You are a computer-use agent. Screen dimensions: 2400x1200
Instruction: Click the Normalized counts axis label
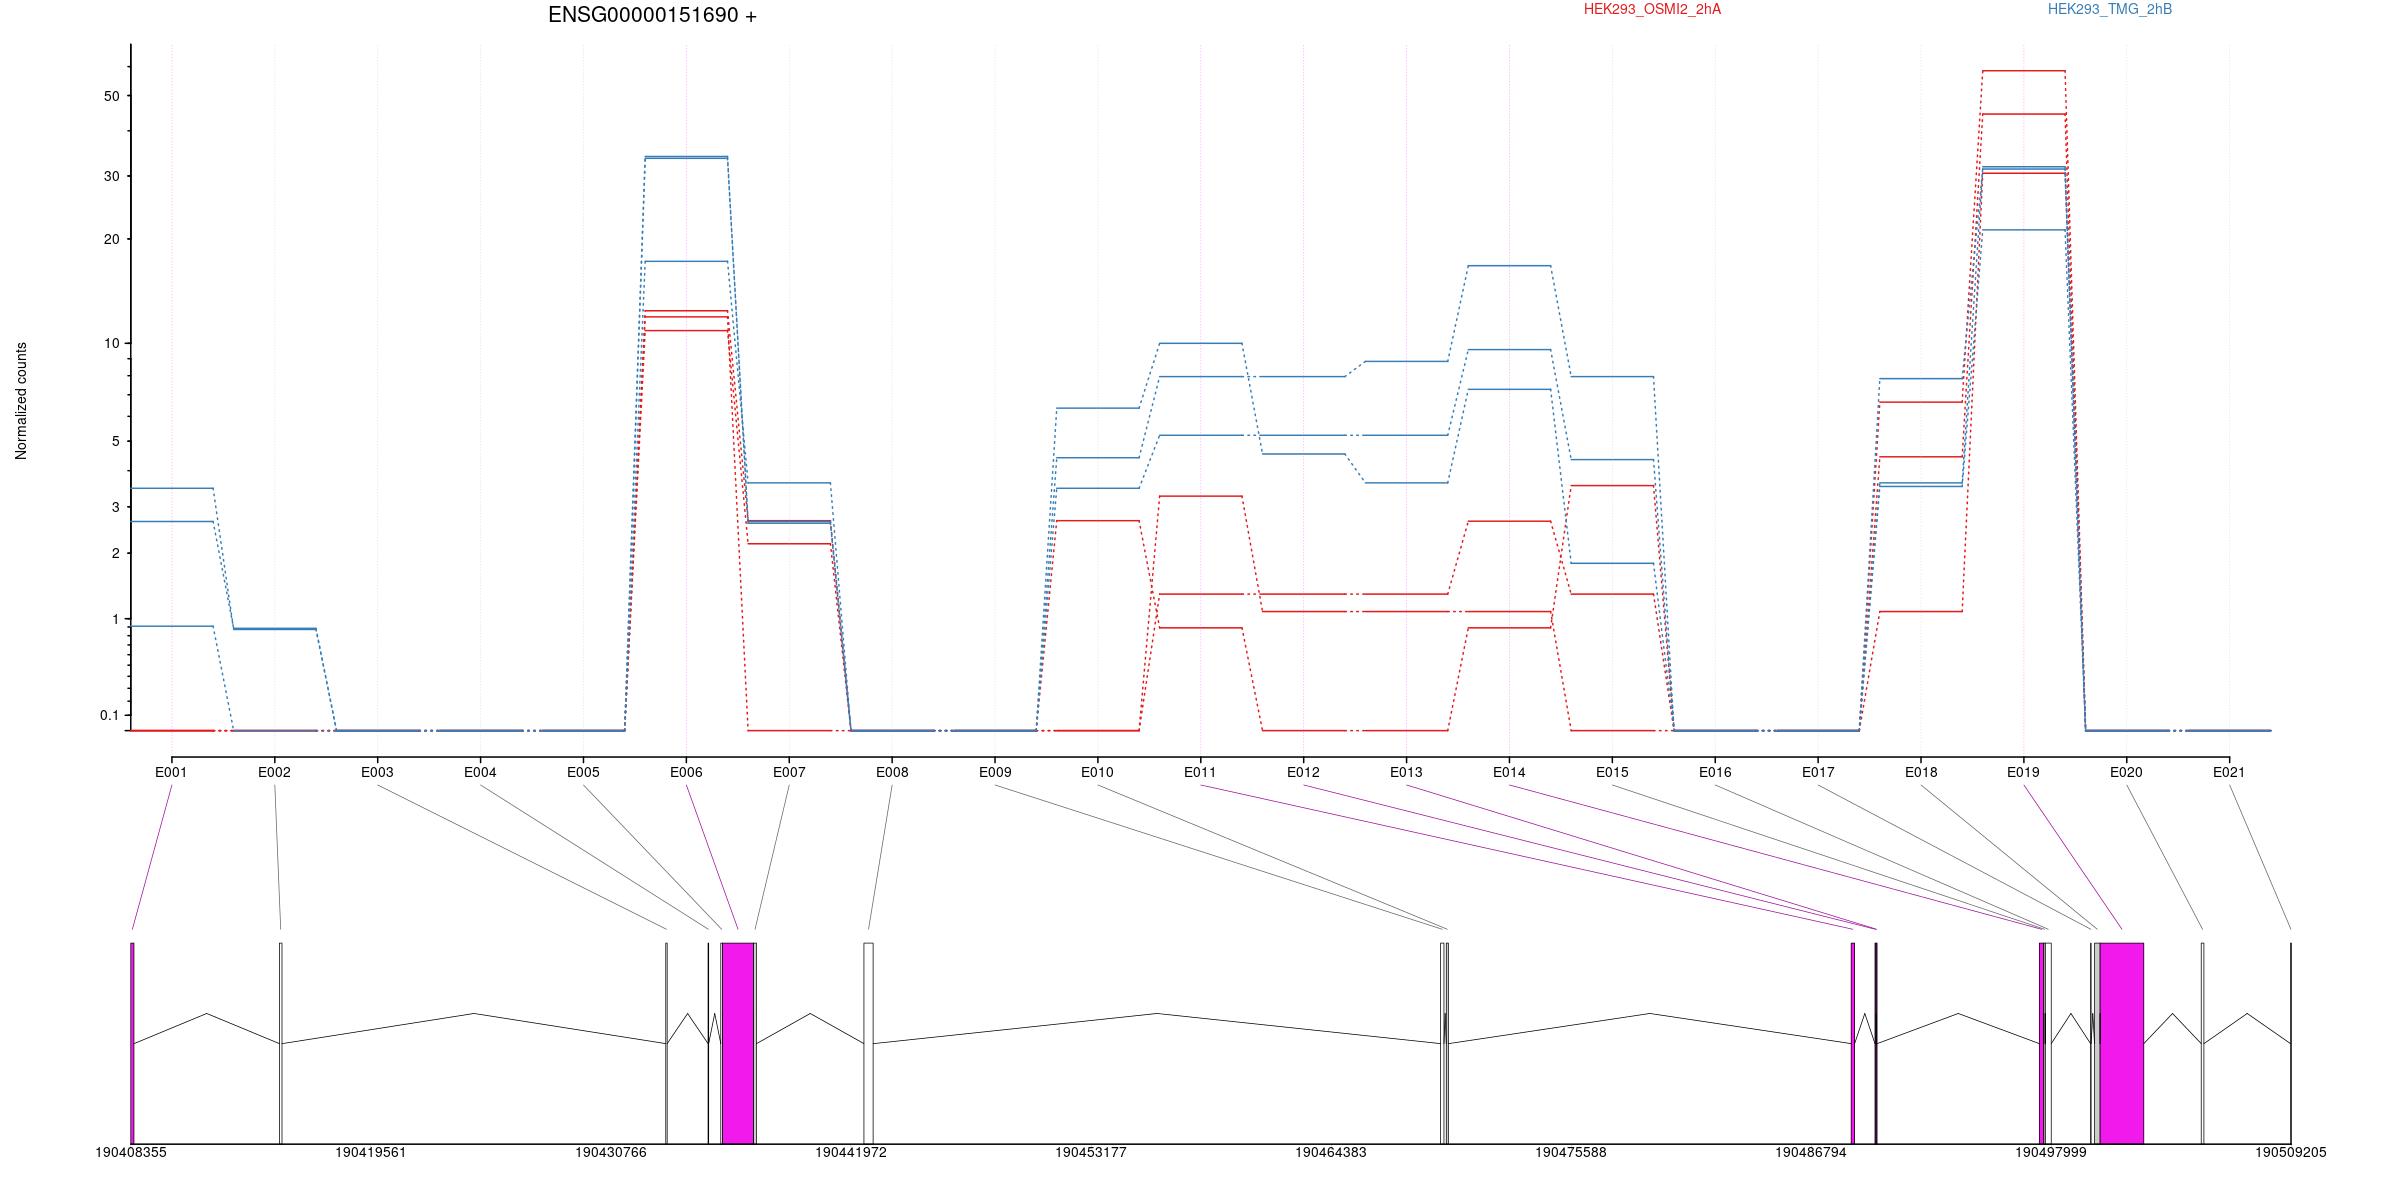click(x=21, y=401)
